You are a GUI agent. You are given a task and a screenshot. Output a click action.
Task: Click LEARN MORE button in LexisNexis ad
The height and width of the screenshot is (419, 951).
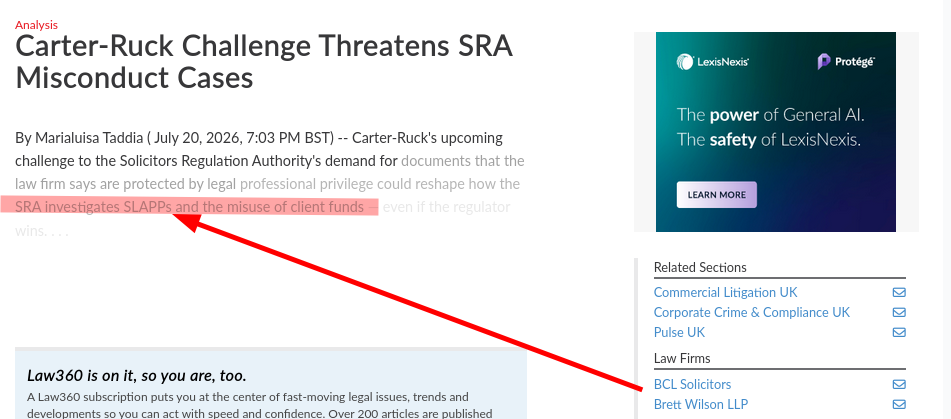coord(716,195)
